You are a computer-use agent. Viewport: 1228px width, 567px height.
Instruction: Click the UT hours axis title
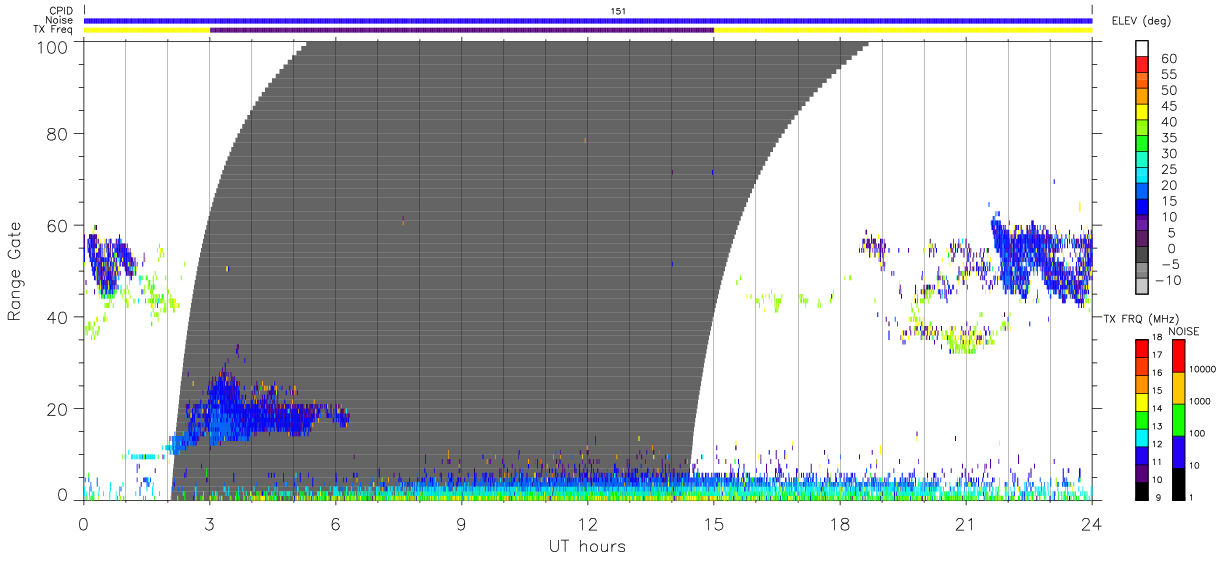click(587, 546)
